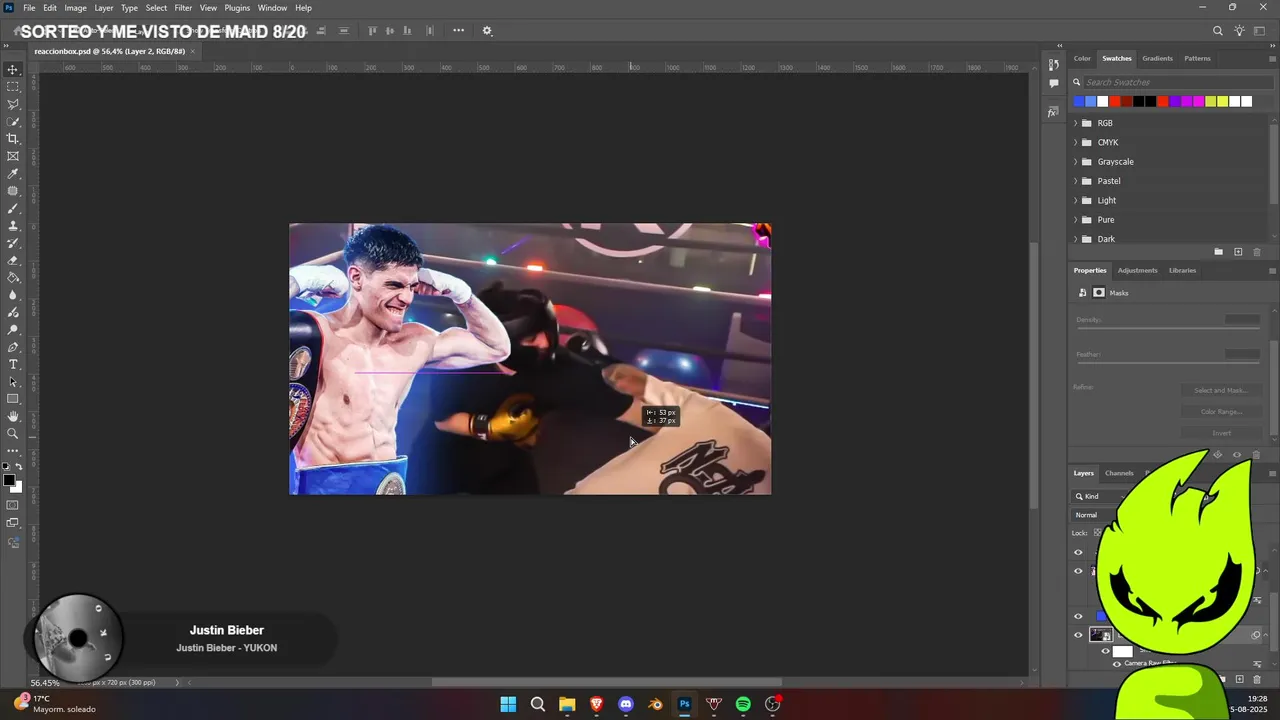The height and width of the screenshot is (720, 1280).
Task: Expand the CMYK swatch group
Action: [1076, 142]
